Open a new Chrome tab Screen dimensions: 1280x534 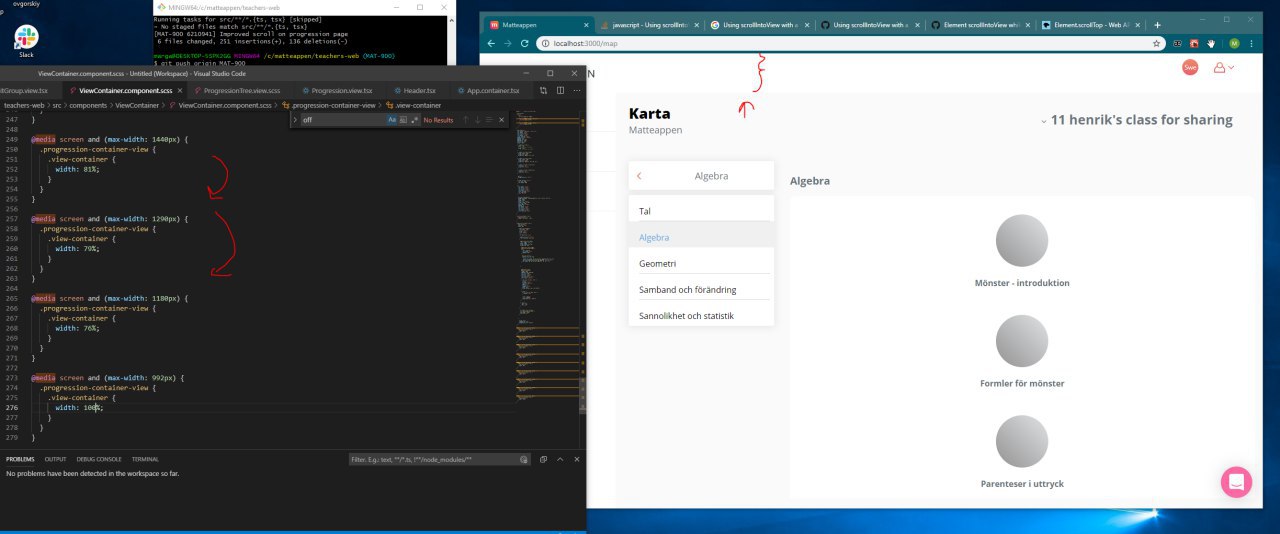pyautogui.click(x=1158, y=24)
